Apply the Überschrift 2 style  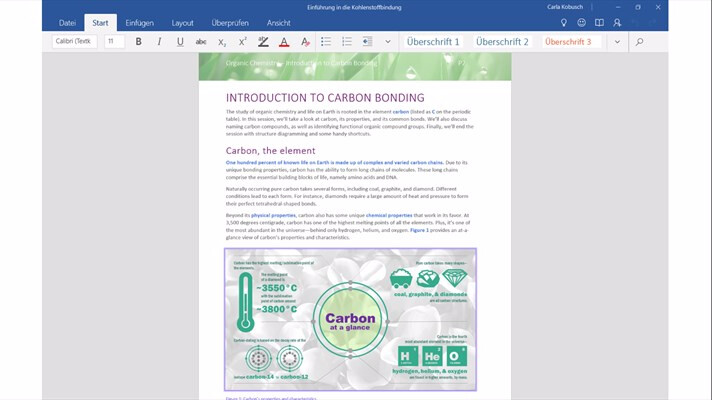[502, 42]
